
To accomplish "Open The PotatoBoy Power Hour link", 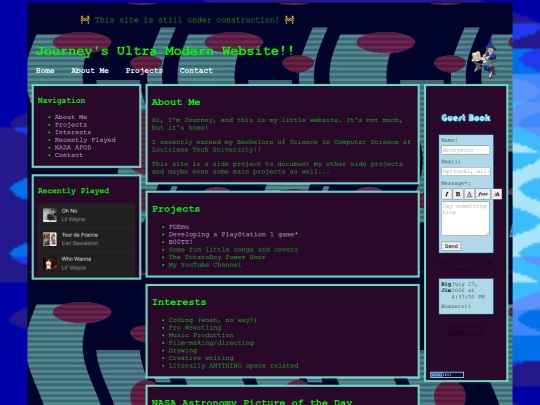I will click(x=217, y=257).
